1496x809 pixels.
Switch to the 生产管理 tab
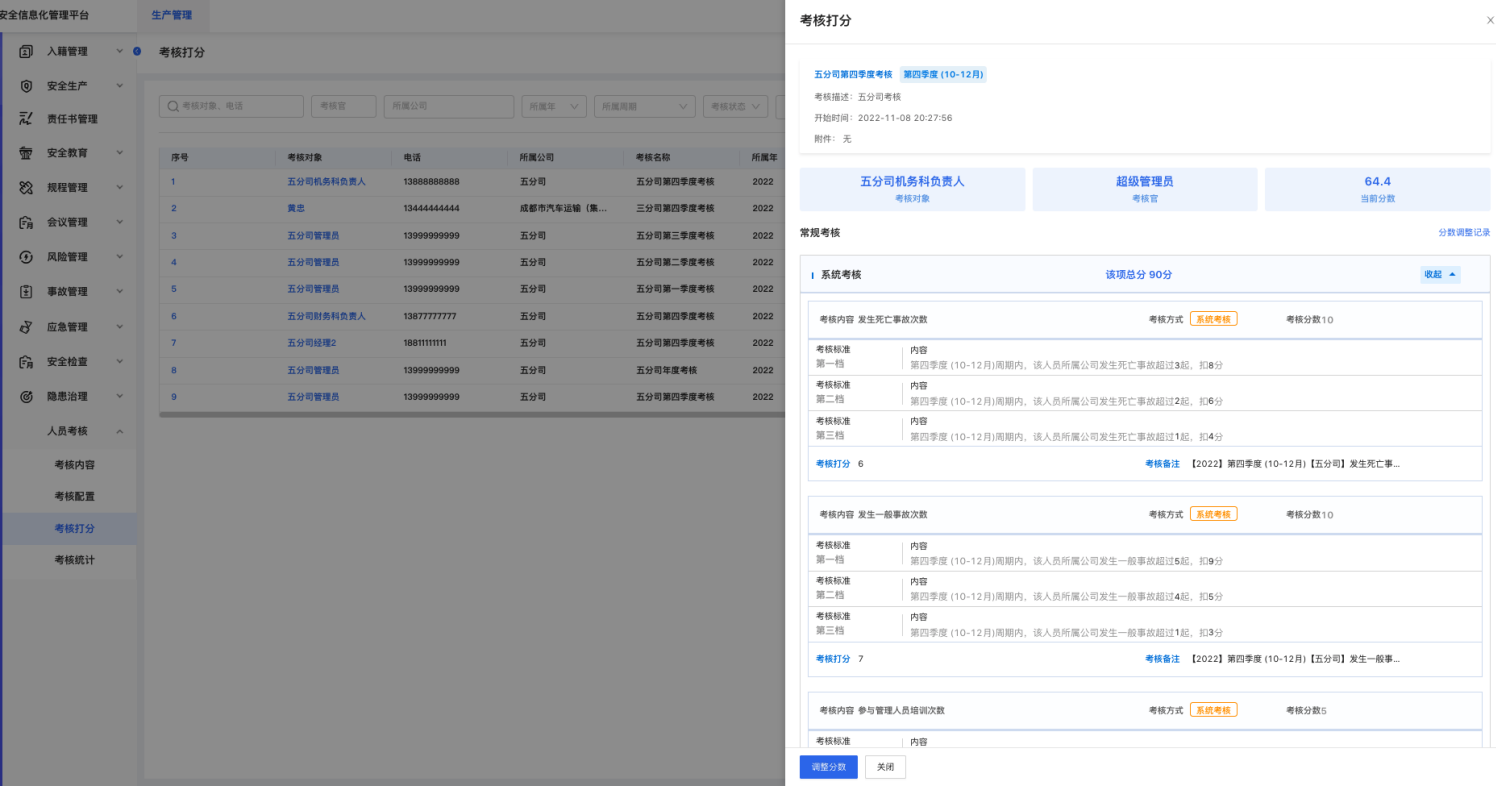tap(171, 15)
